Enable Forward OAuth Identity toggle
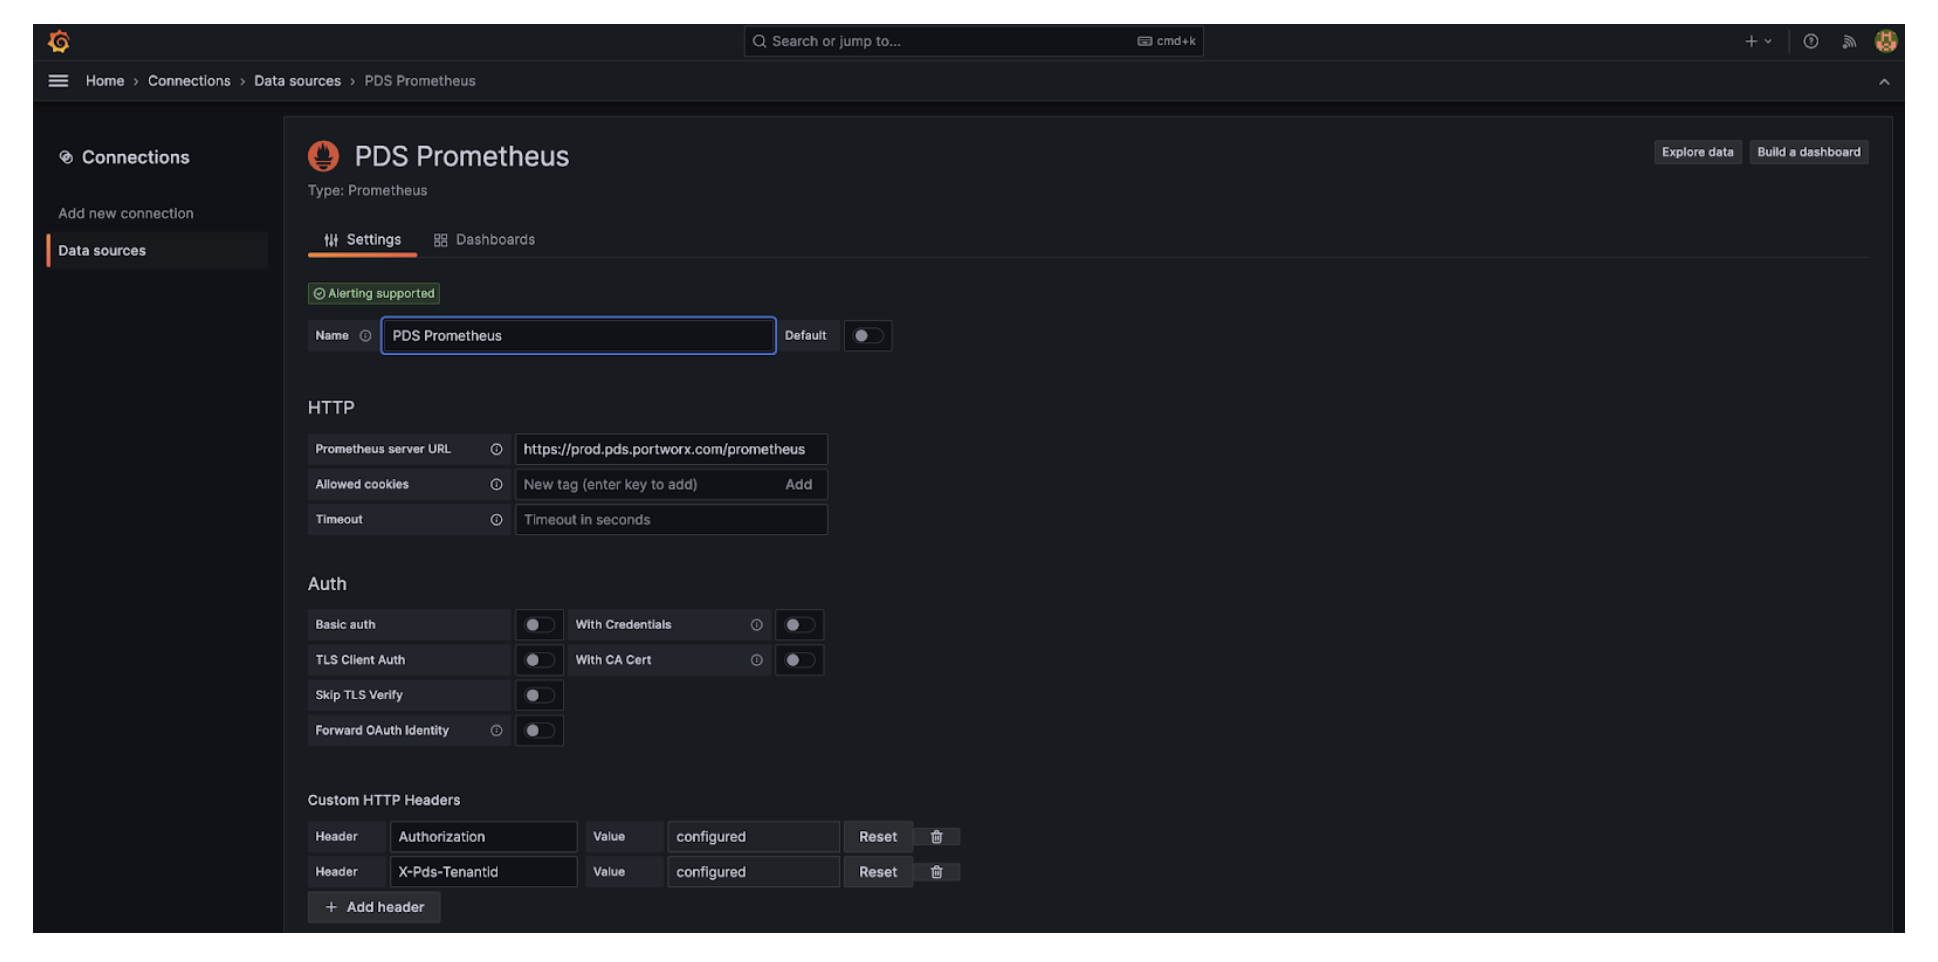Image resolution: width=1938 pixels, height=962 pixels. coord(539,731)
